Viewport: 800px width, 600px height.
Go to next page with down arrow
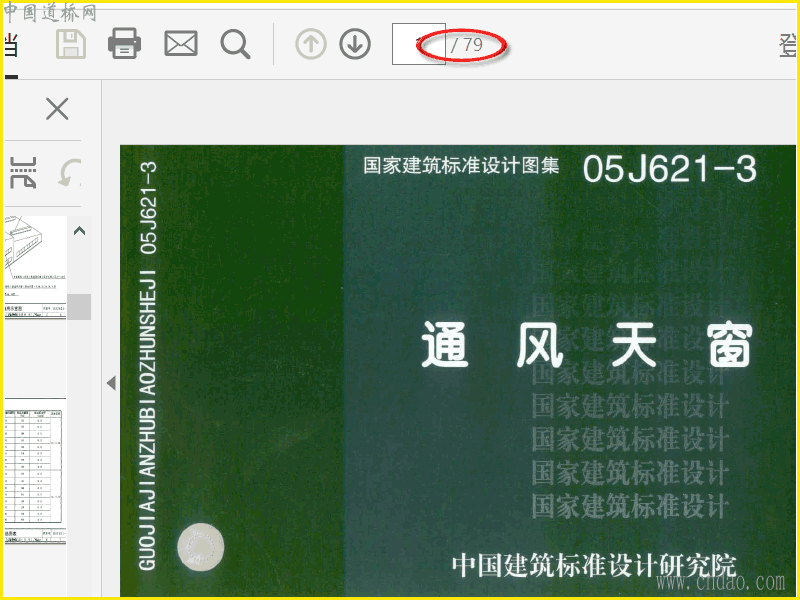coord(355,44)
